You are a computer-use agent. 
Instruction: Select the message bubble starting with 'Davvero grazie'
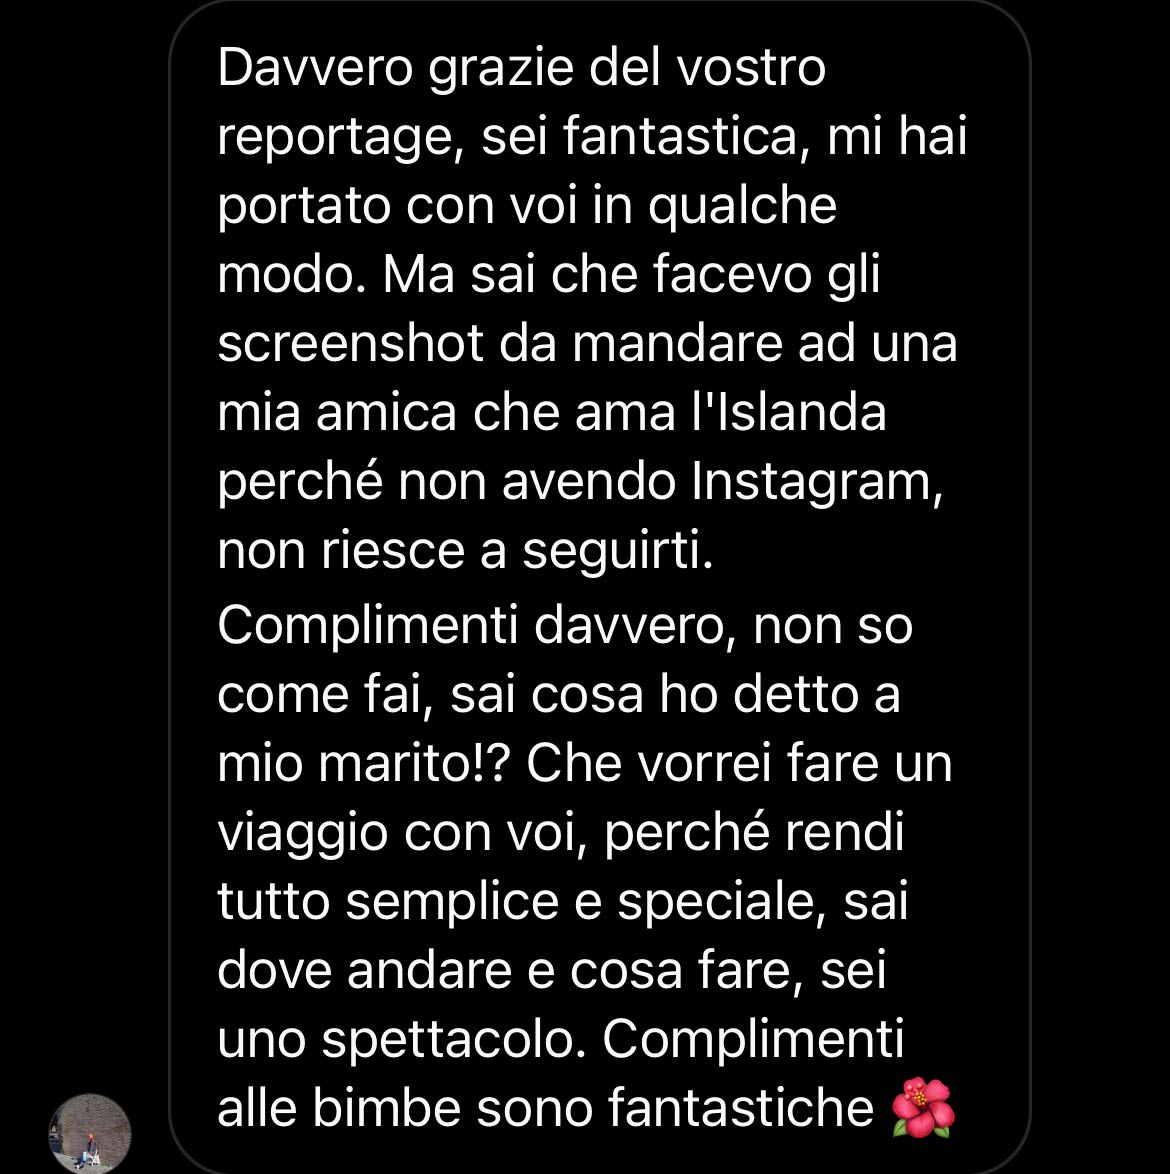click(x=600, y=587)
